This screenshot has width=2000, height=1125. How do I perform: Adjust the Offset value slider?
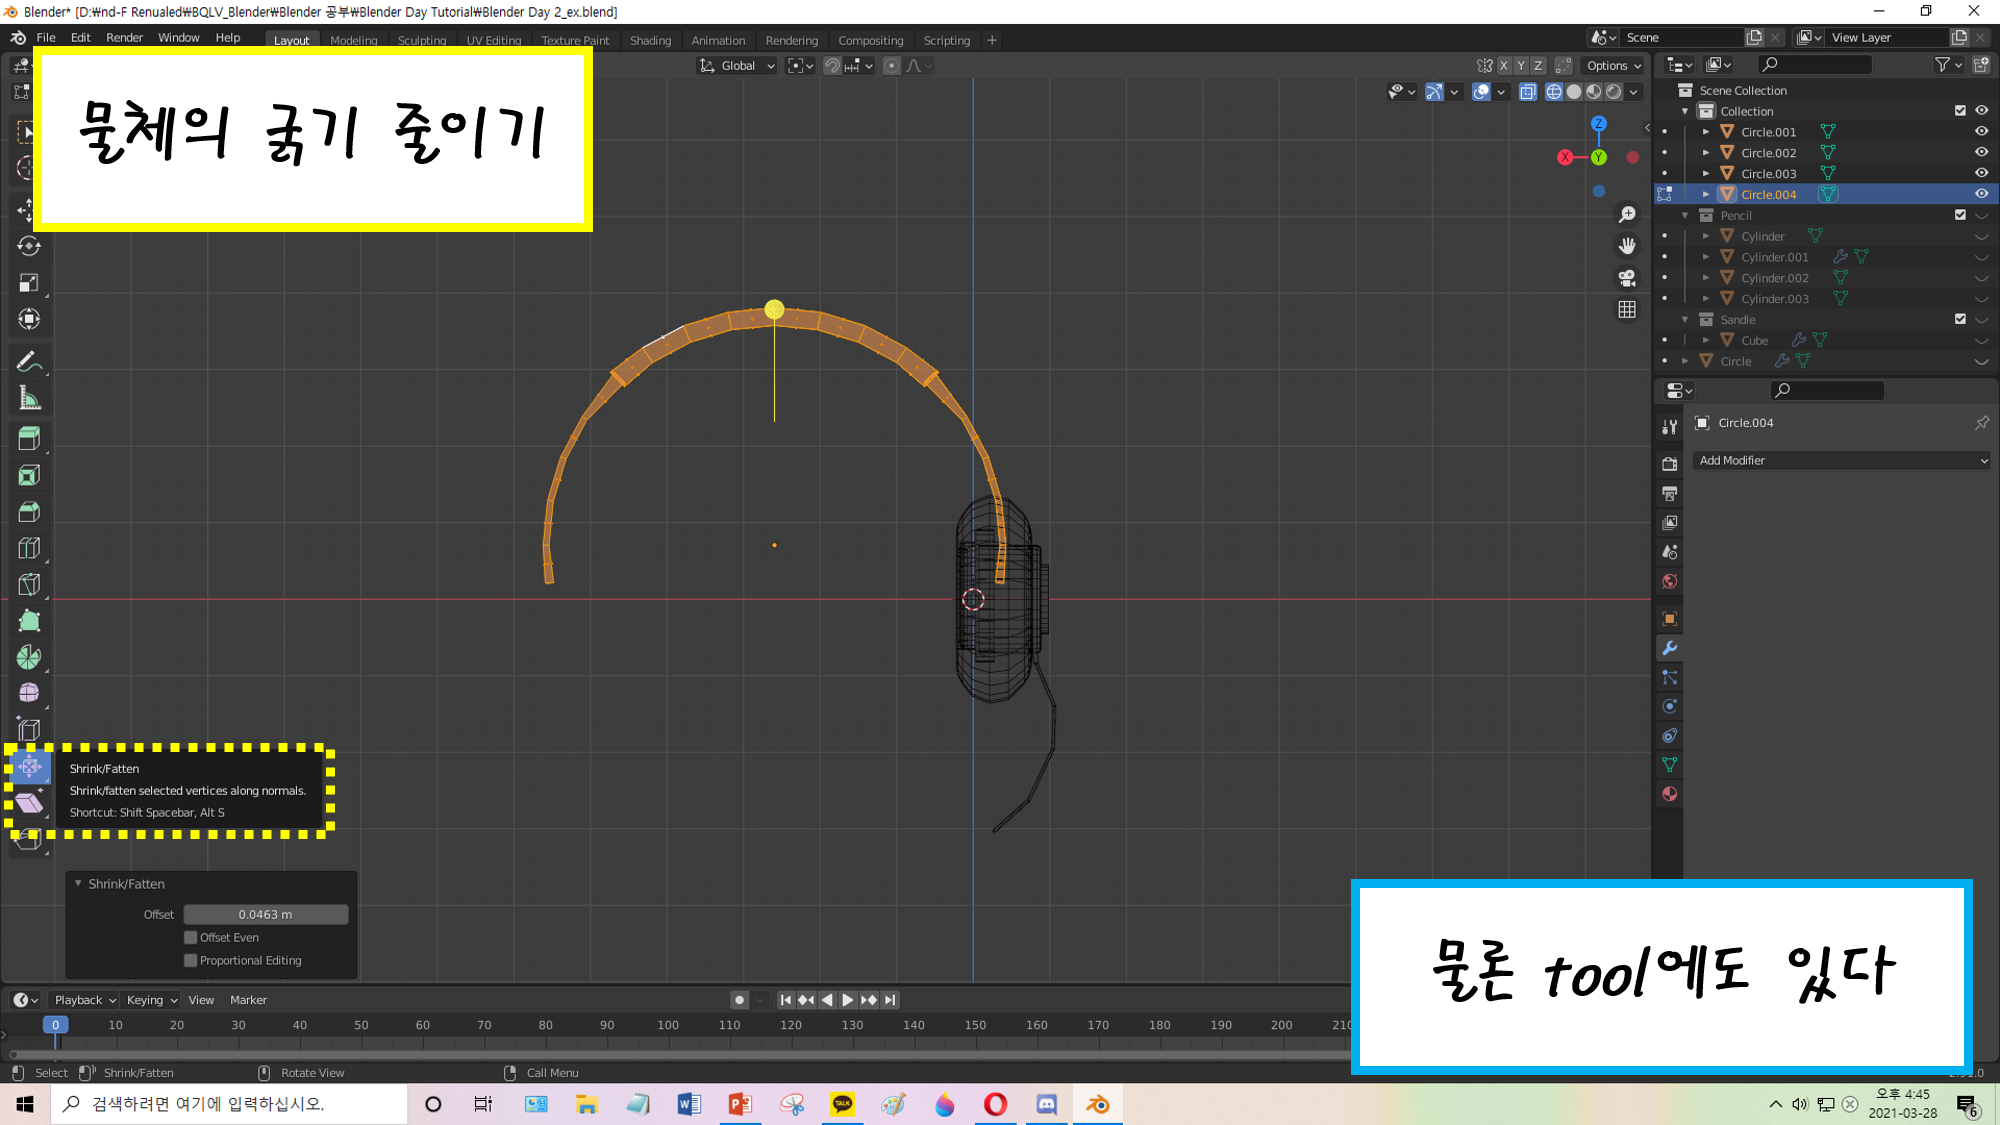point(266,915)
